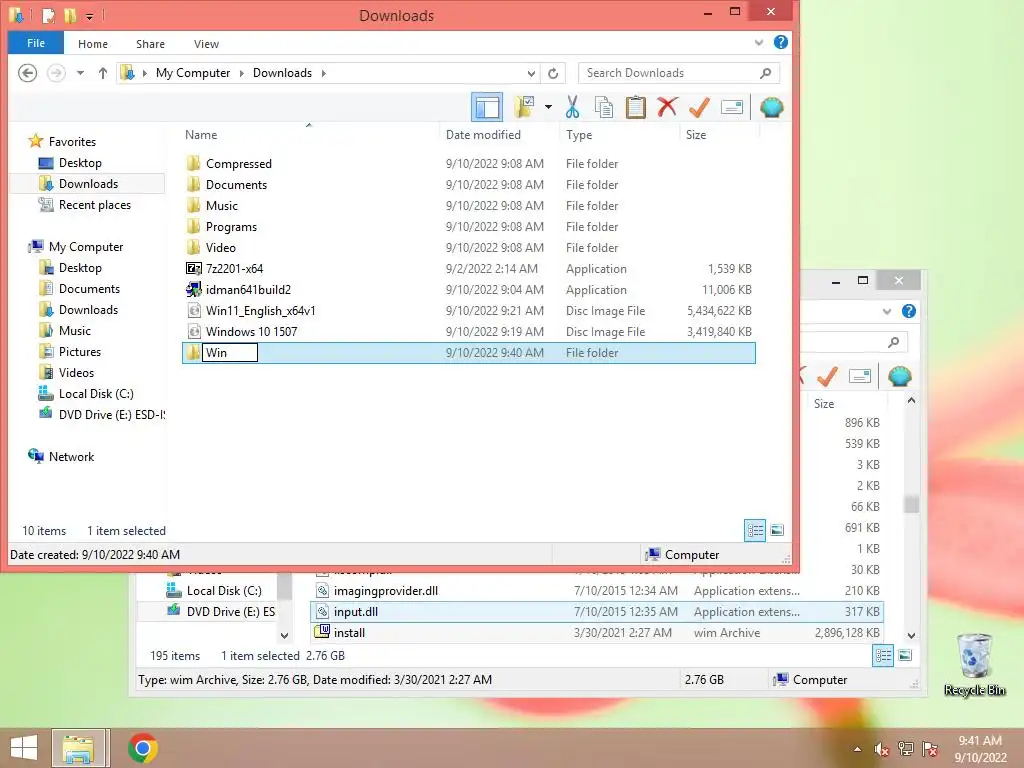
Task: Expand the ribbon using the chevron
Action: tap(758, 42)
